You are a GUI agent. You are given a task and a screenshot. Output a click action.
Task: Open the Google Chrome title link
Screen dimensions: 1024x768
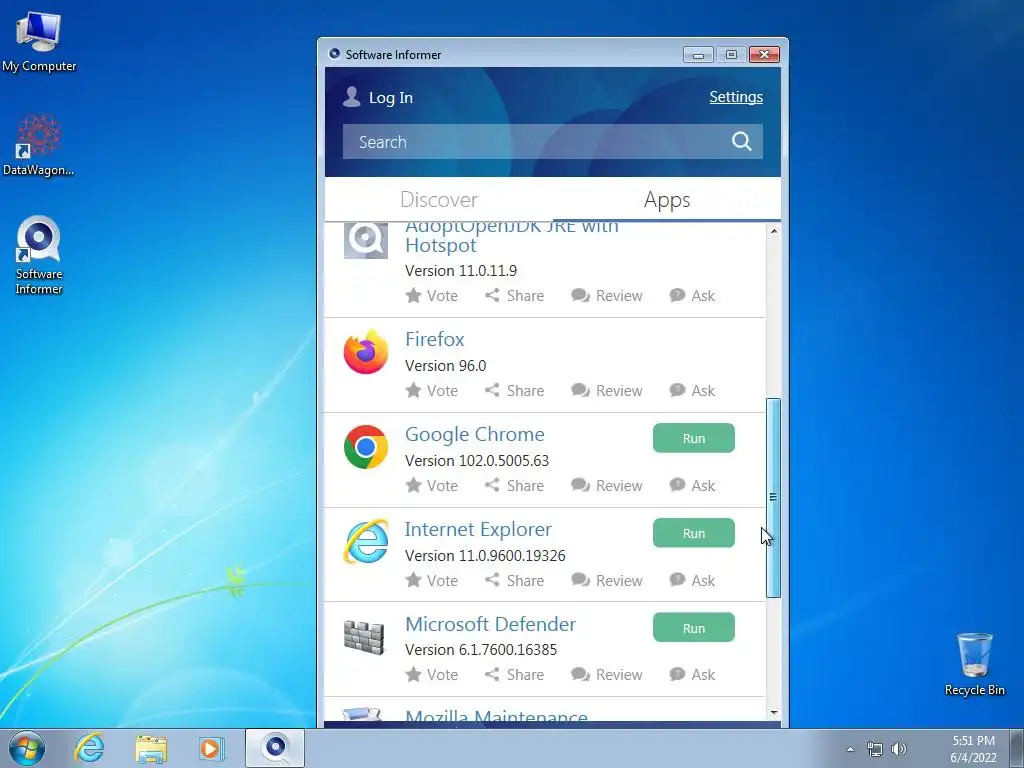475,434
